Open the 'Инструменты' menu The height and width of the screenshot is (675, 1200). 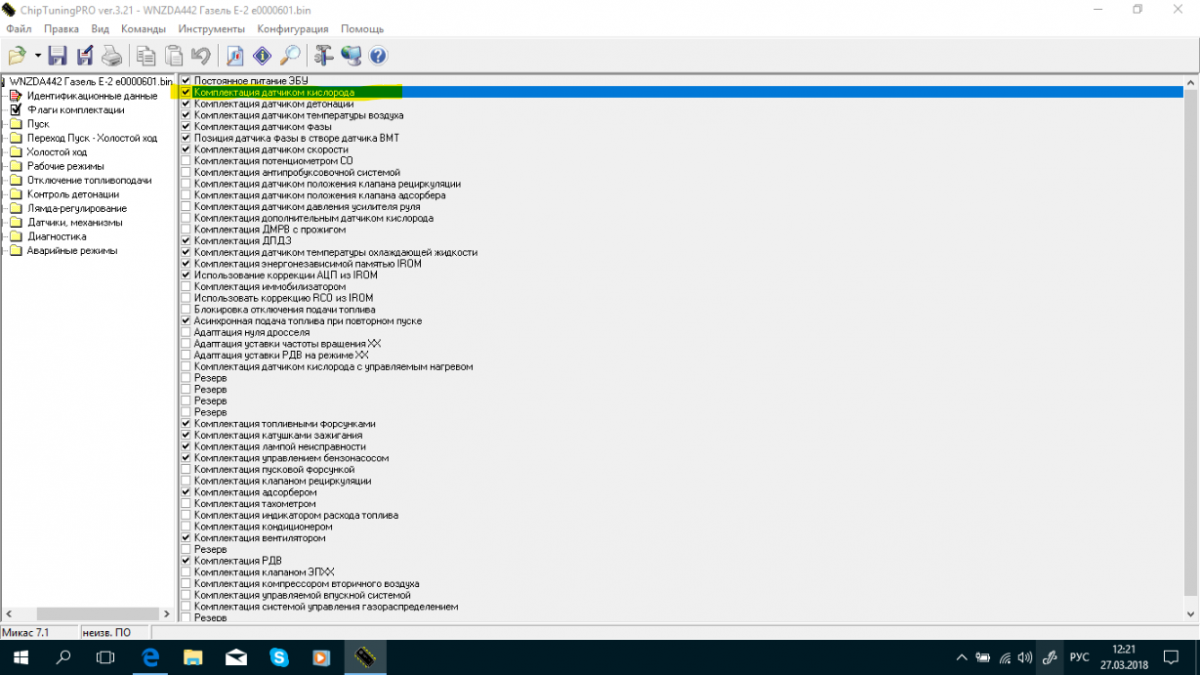click(x=204, y=29)
